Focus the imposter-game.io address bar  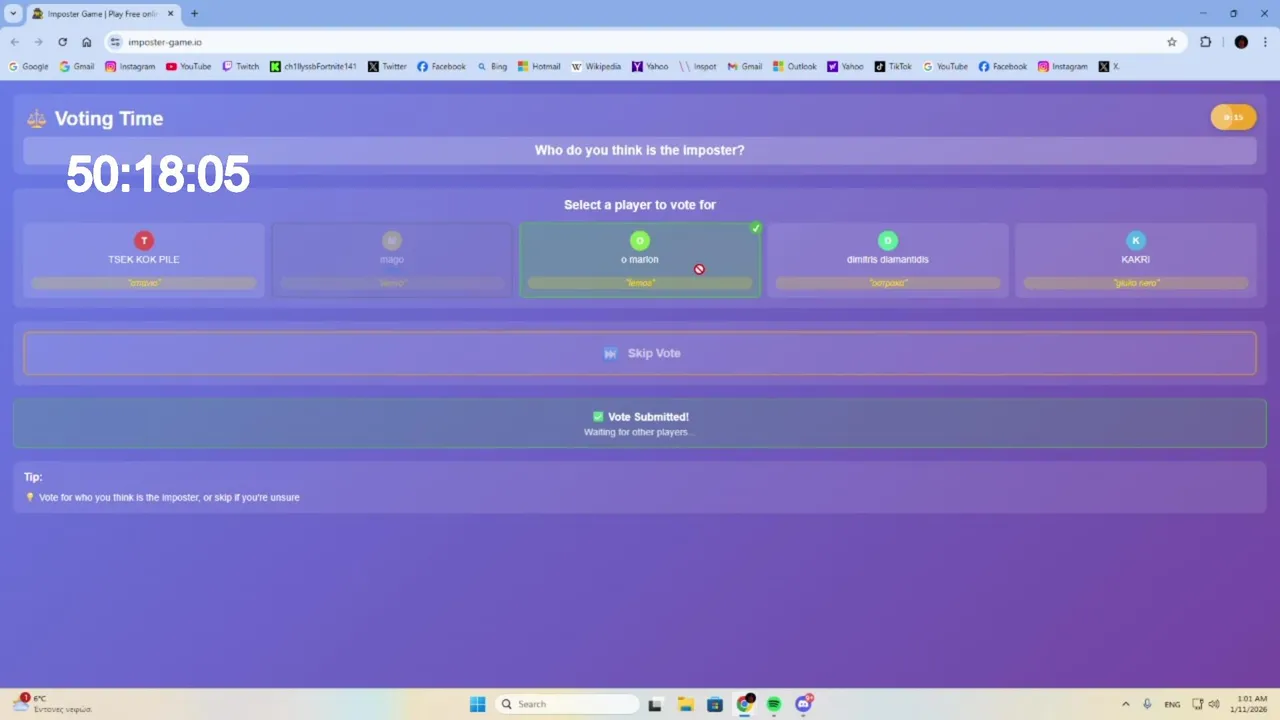coord(640,42)
